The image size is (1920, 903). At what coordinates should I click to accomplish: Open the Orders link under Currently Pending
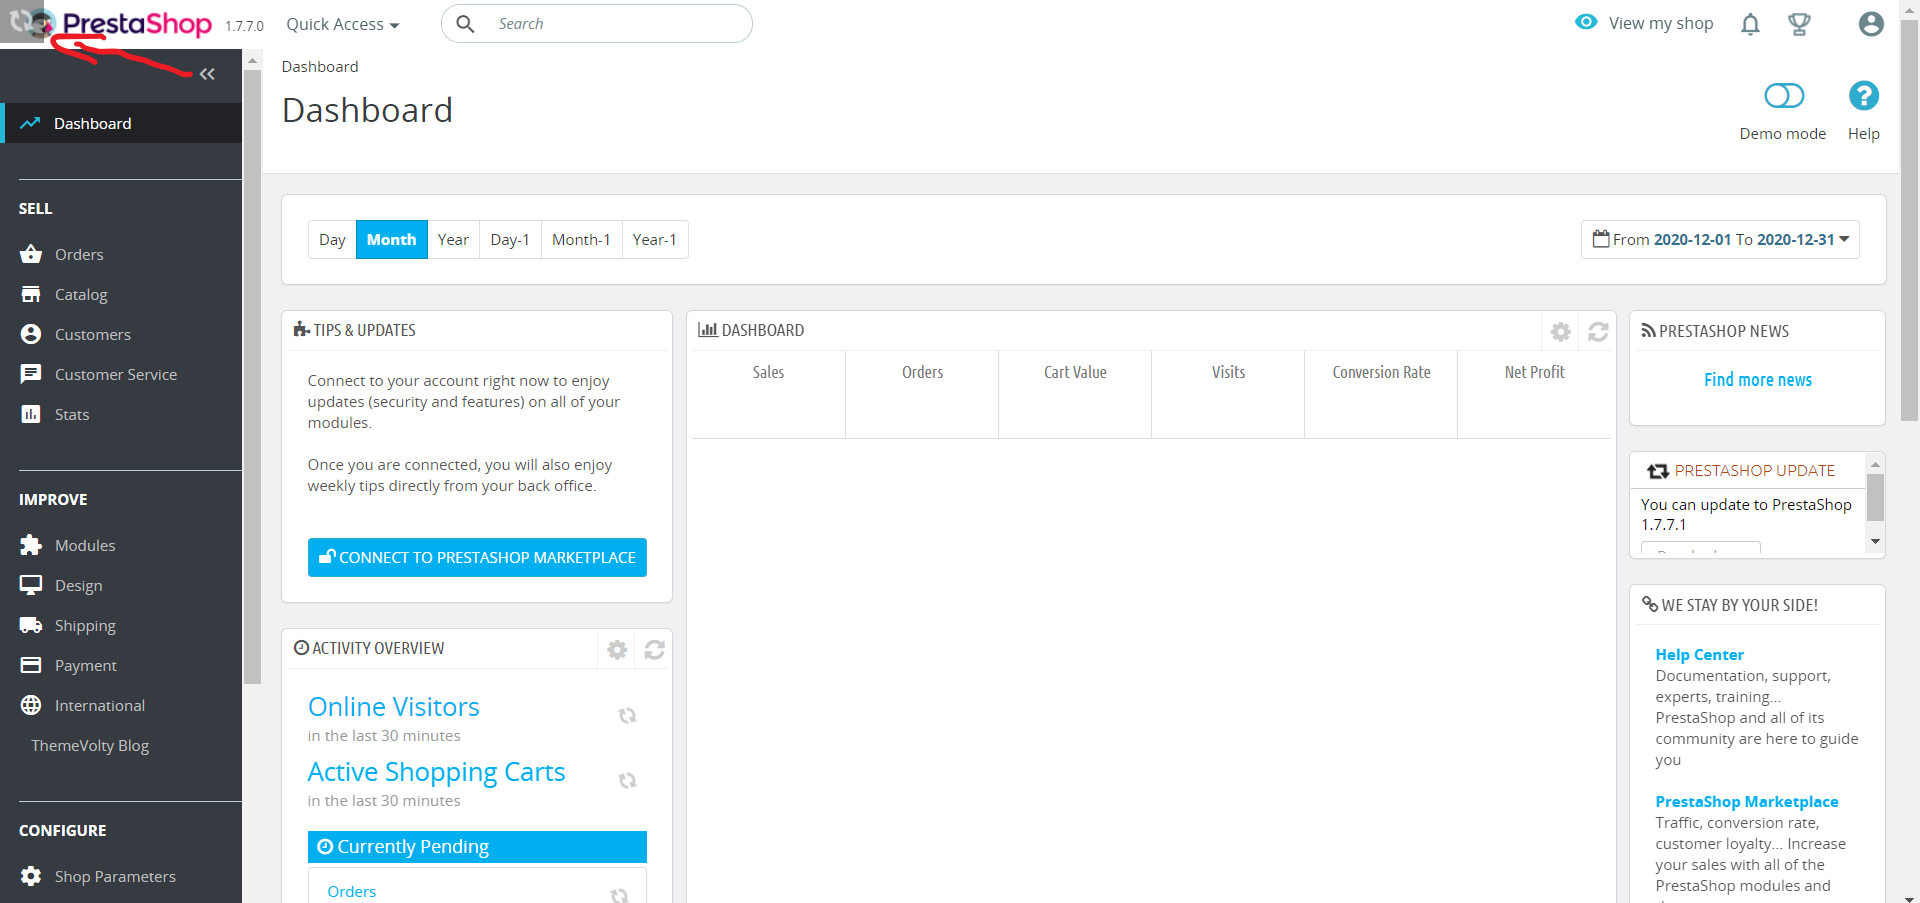pyautogui.click(x=352, y=891)
